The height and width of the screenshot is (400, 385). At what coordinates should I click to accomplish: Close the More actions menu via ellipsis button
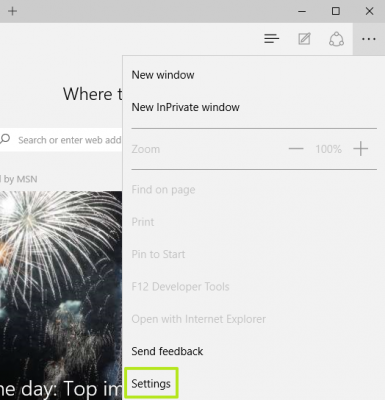click(x=369, y=39)
